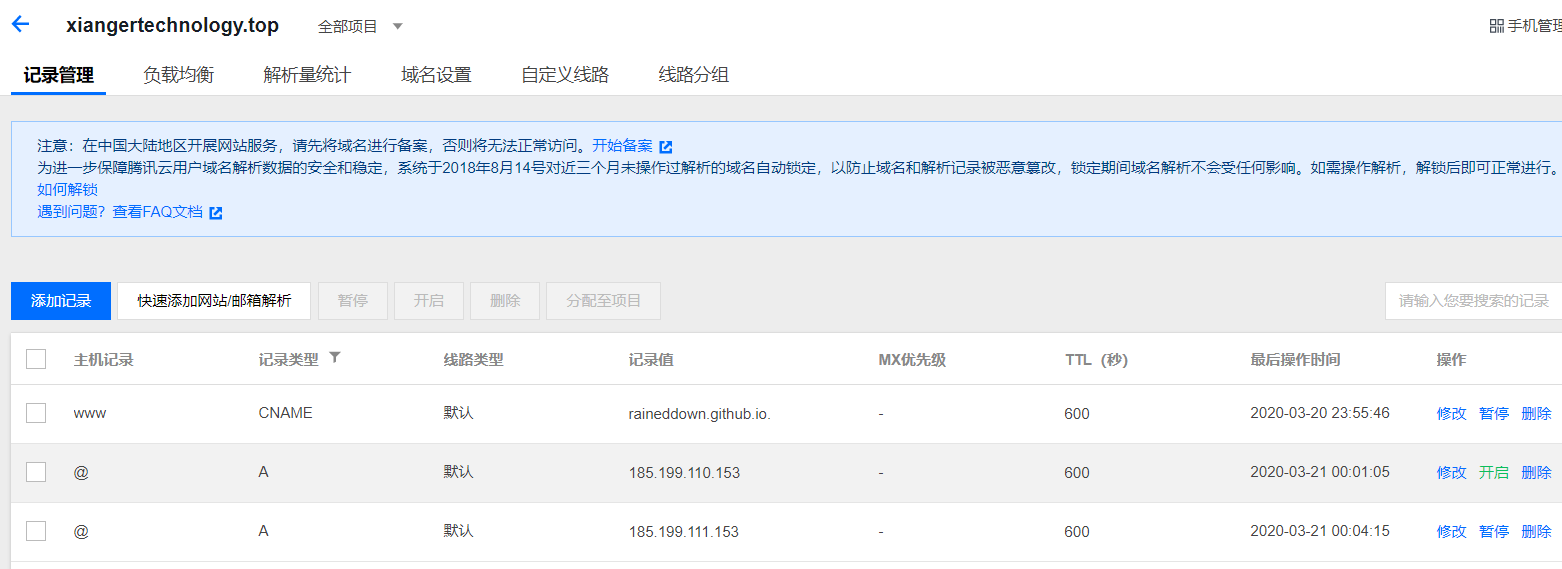Open the 如何解锁 help link

[68, 190]
